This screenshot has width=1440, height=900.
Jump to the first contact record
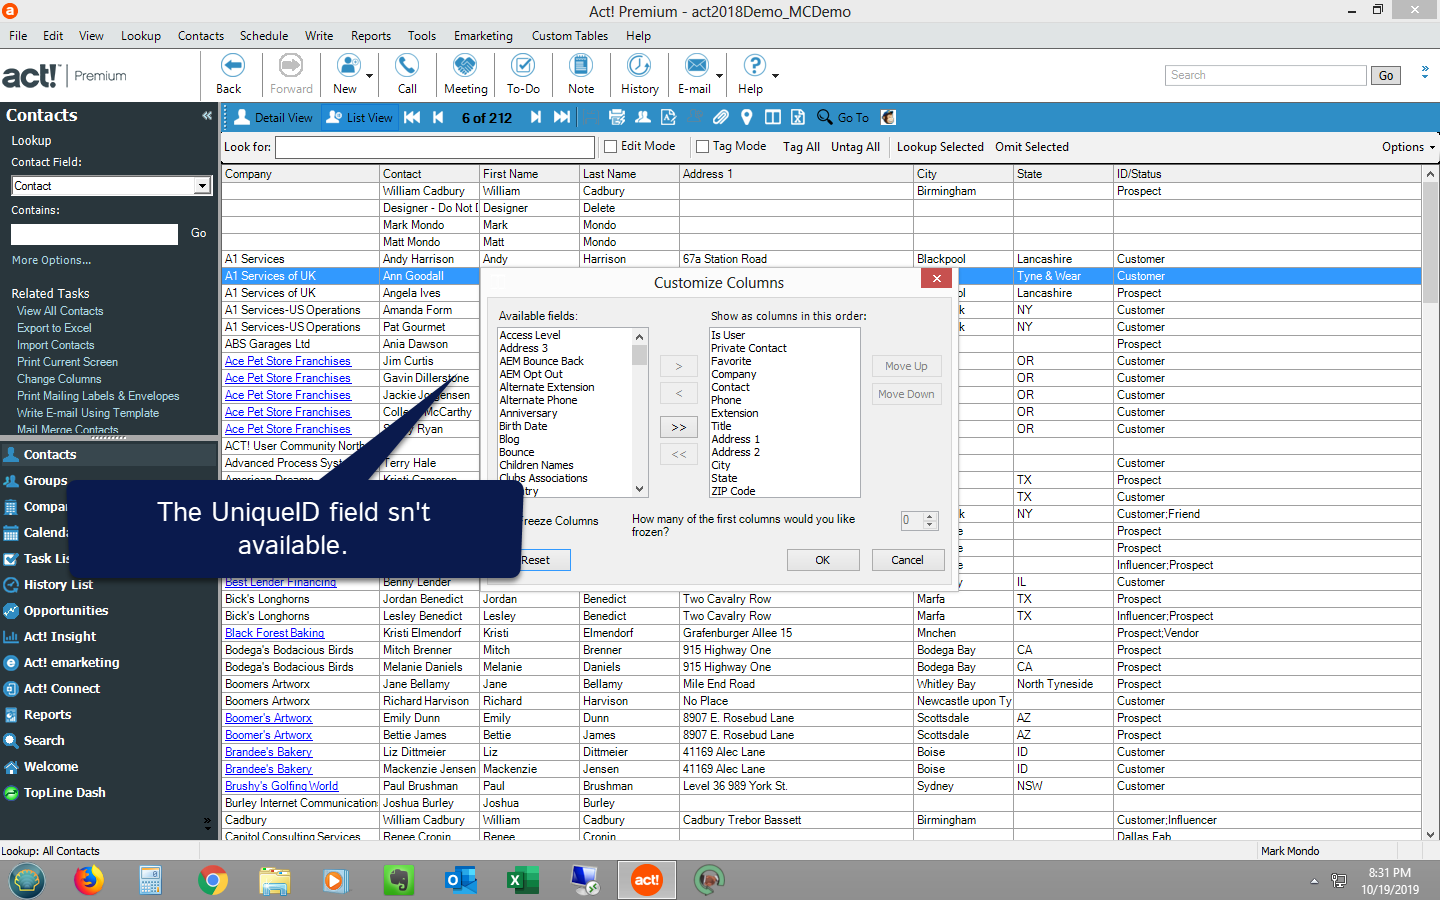412,117
